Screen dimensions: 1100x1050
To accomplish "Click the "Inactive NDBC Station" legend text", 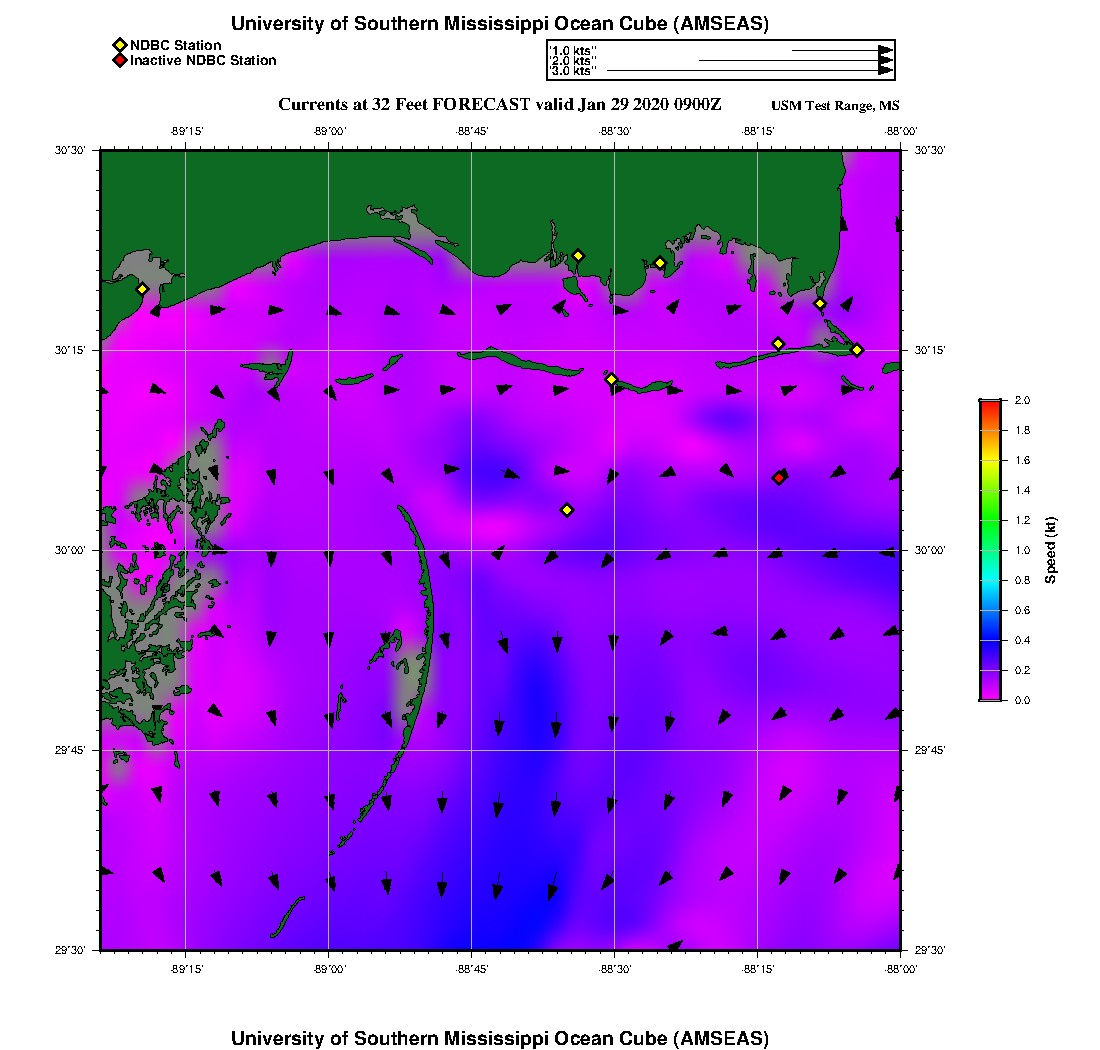I will tap(203, 60).
